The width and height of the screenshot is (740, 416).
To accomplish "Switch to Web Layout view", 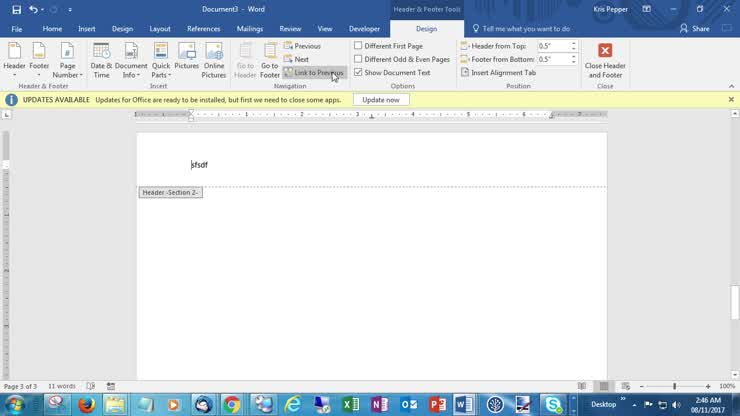I will pos(626,386).
